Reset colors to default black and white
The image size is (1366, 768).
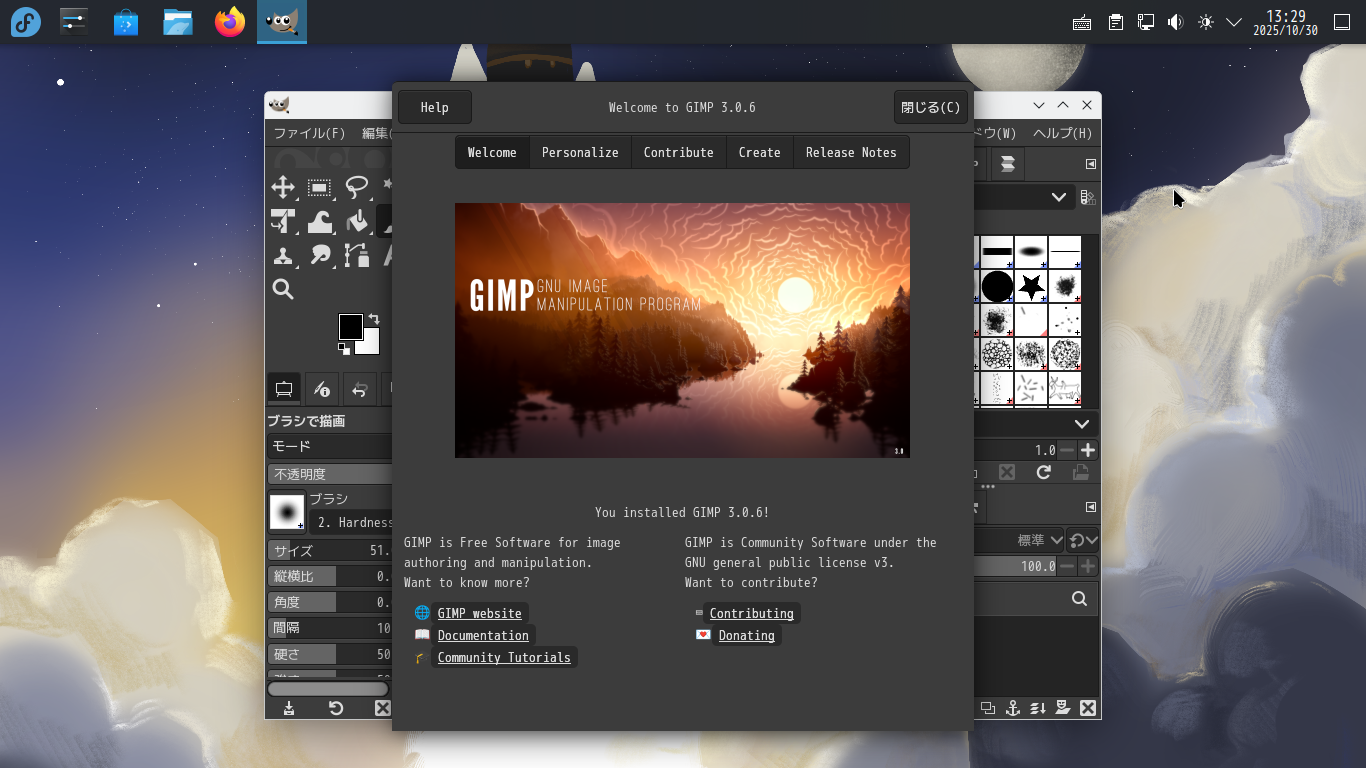pos(344,349)
